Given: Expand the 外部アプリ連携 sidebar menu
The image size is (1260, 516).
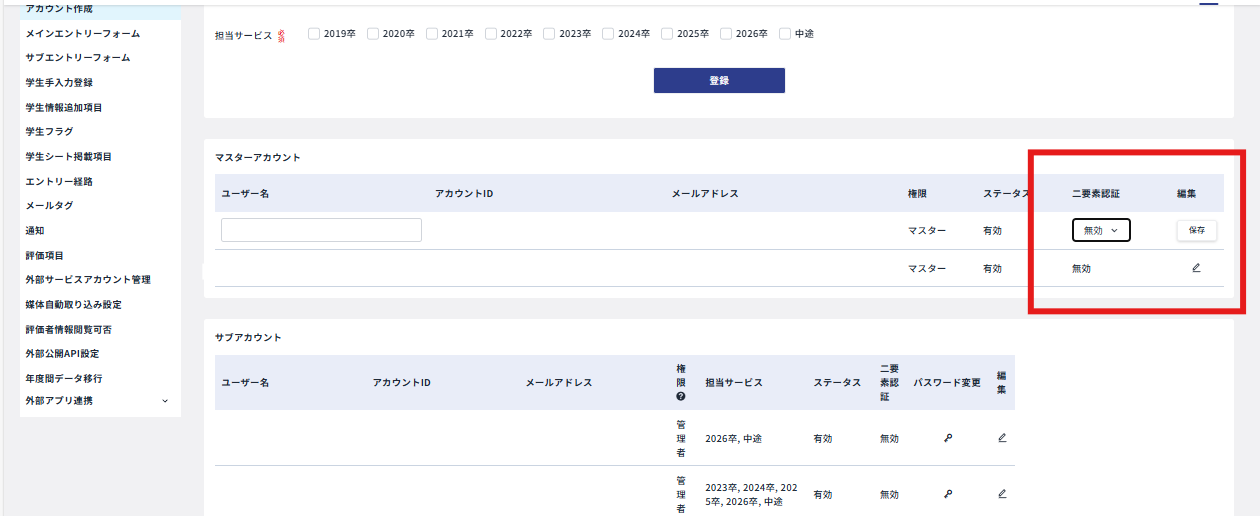Looking at the screenshot, I should click(97, 401).
